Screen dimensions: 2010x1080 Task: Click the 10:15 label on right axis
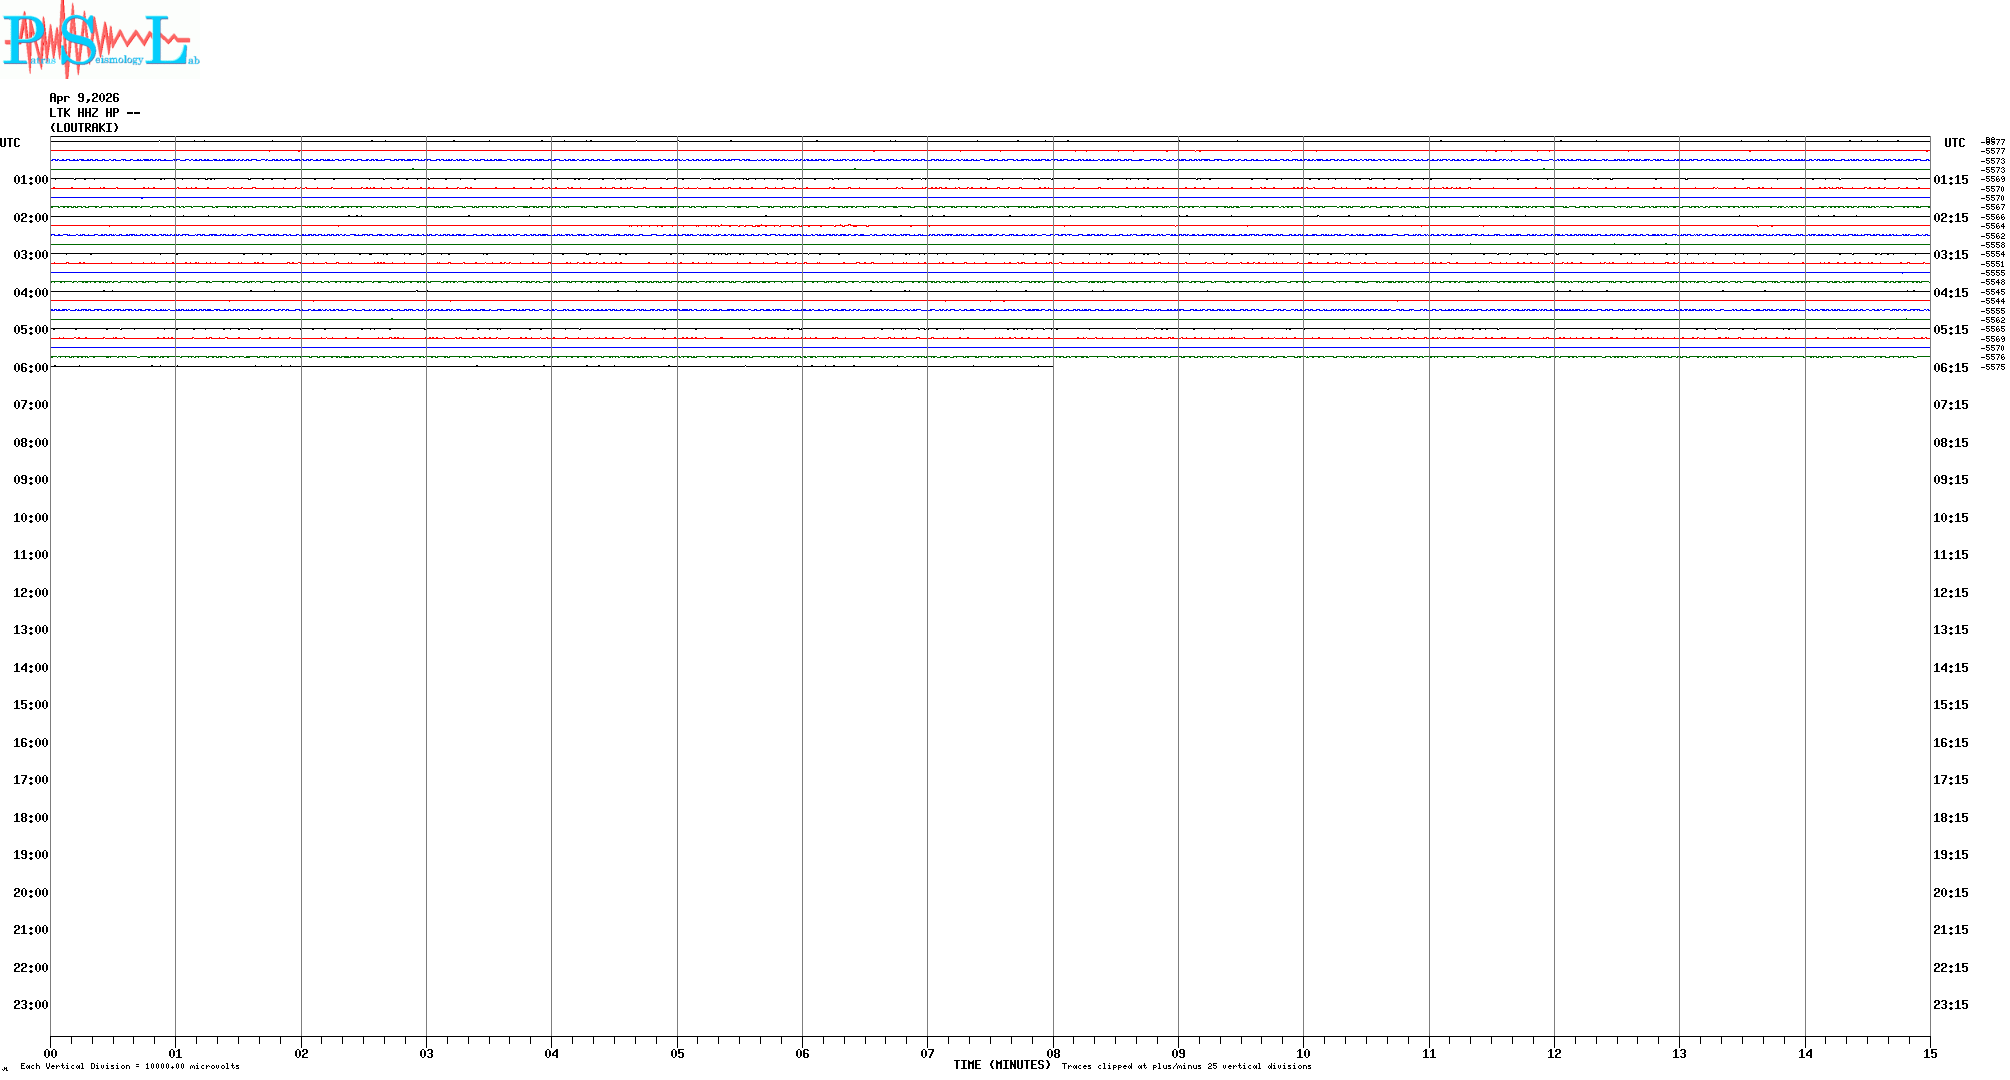[1950, 518]
